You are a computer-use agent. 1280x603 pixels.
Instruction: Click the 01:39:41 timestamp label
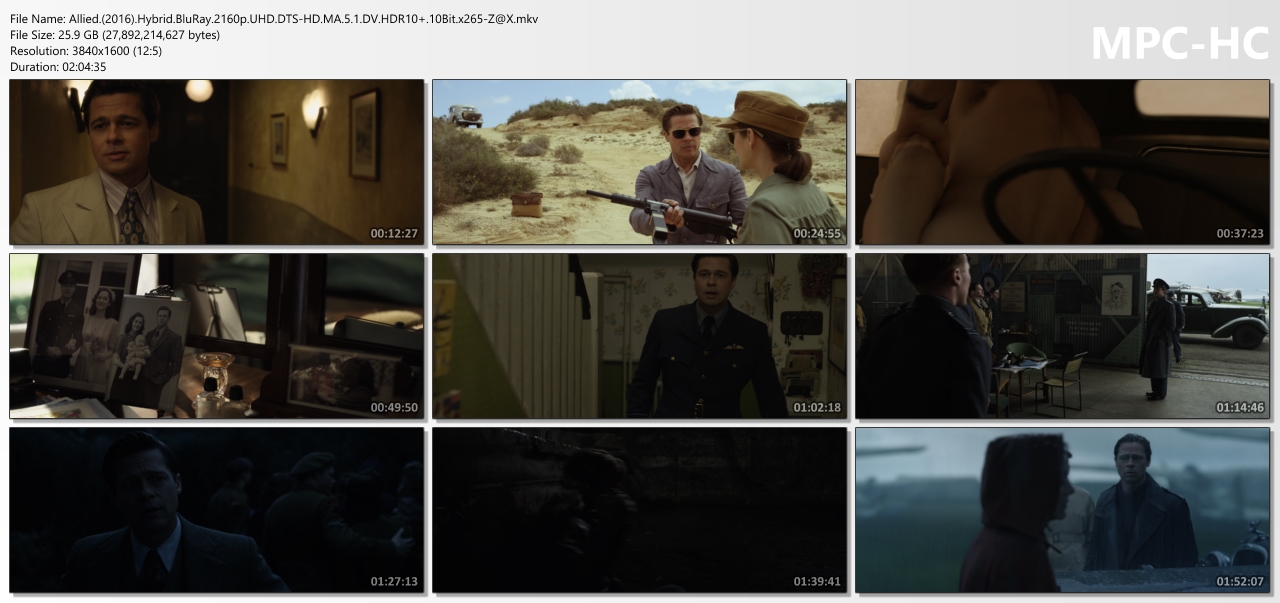(x=817, y=581)
